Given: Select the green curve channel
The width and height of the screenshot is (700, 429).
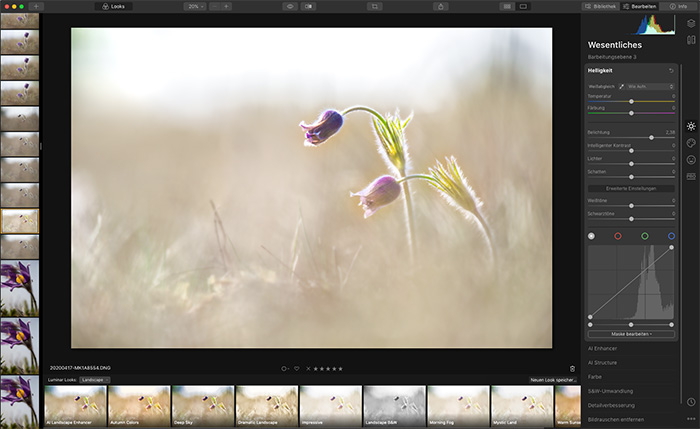Looking at the screenshot, I should pyautogui.click(x=645, y=236).
